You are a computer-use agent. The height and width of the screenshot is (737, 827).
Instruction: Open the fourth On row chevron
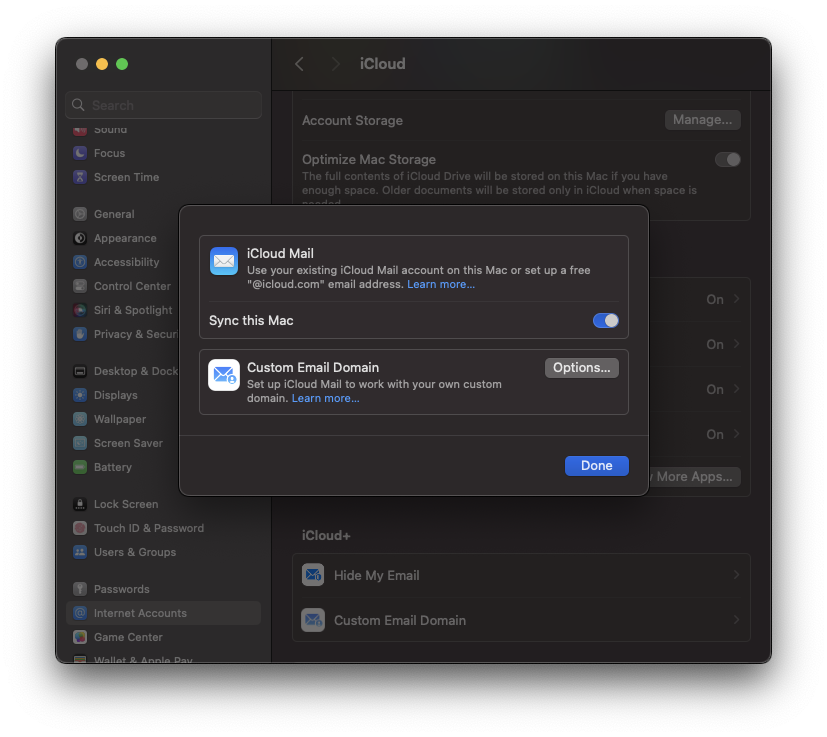[736, 434]
